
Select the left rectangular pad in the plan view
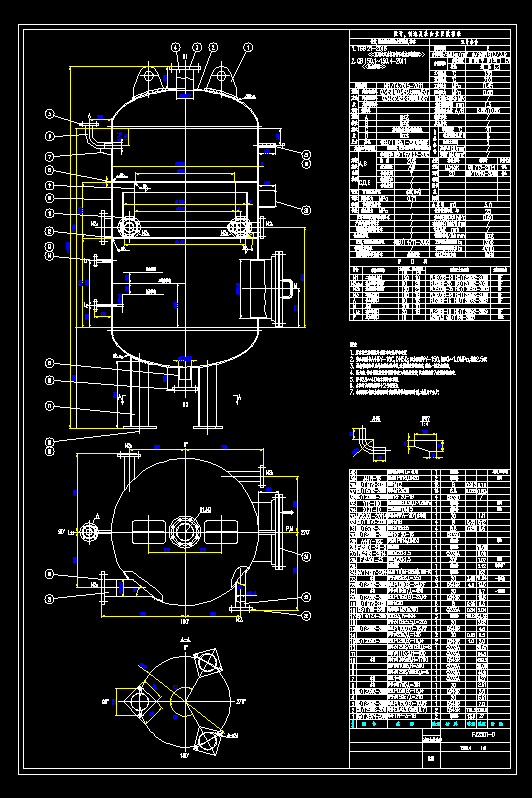pos(149,532)
